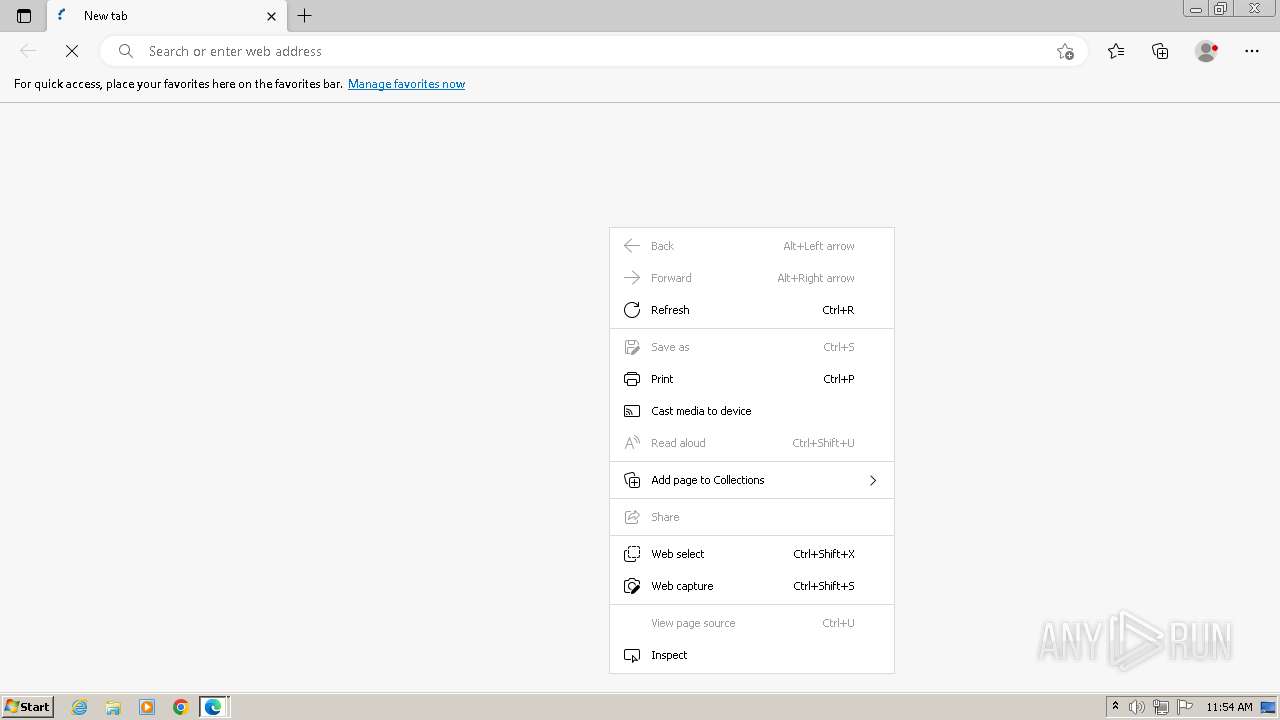This screenshot has width=1280, height=720.
Task: Open the volume speaker tray icon
Action: point(1137,707)
